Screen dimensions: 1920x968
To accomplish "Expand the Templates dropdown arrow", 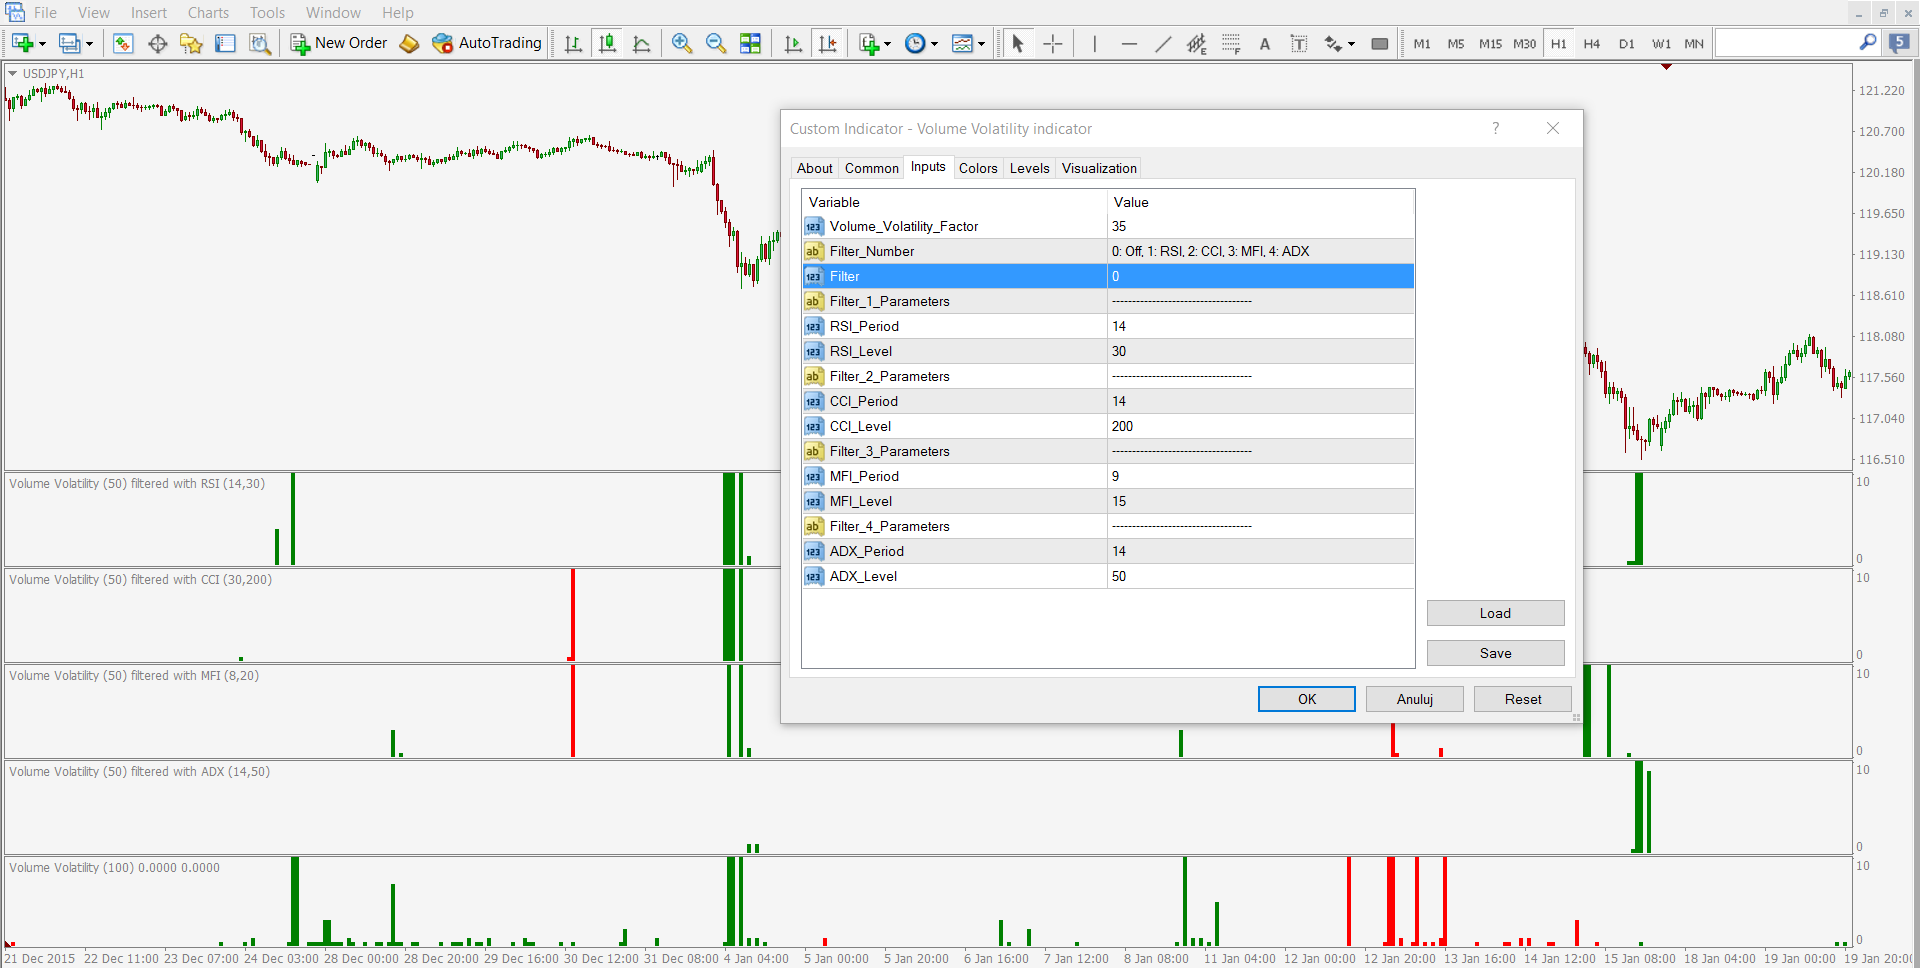I will (x=981, y=44).
